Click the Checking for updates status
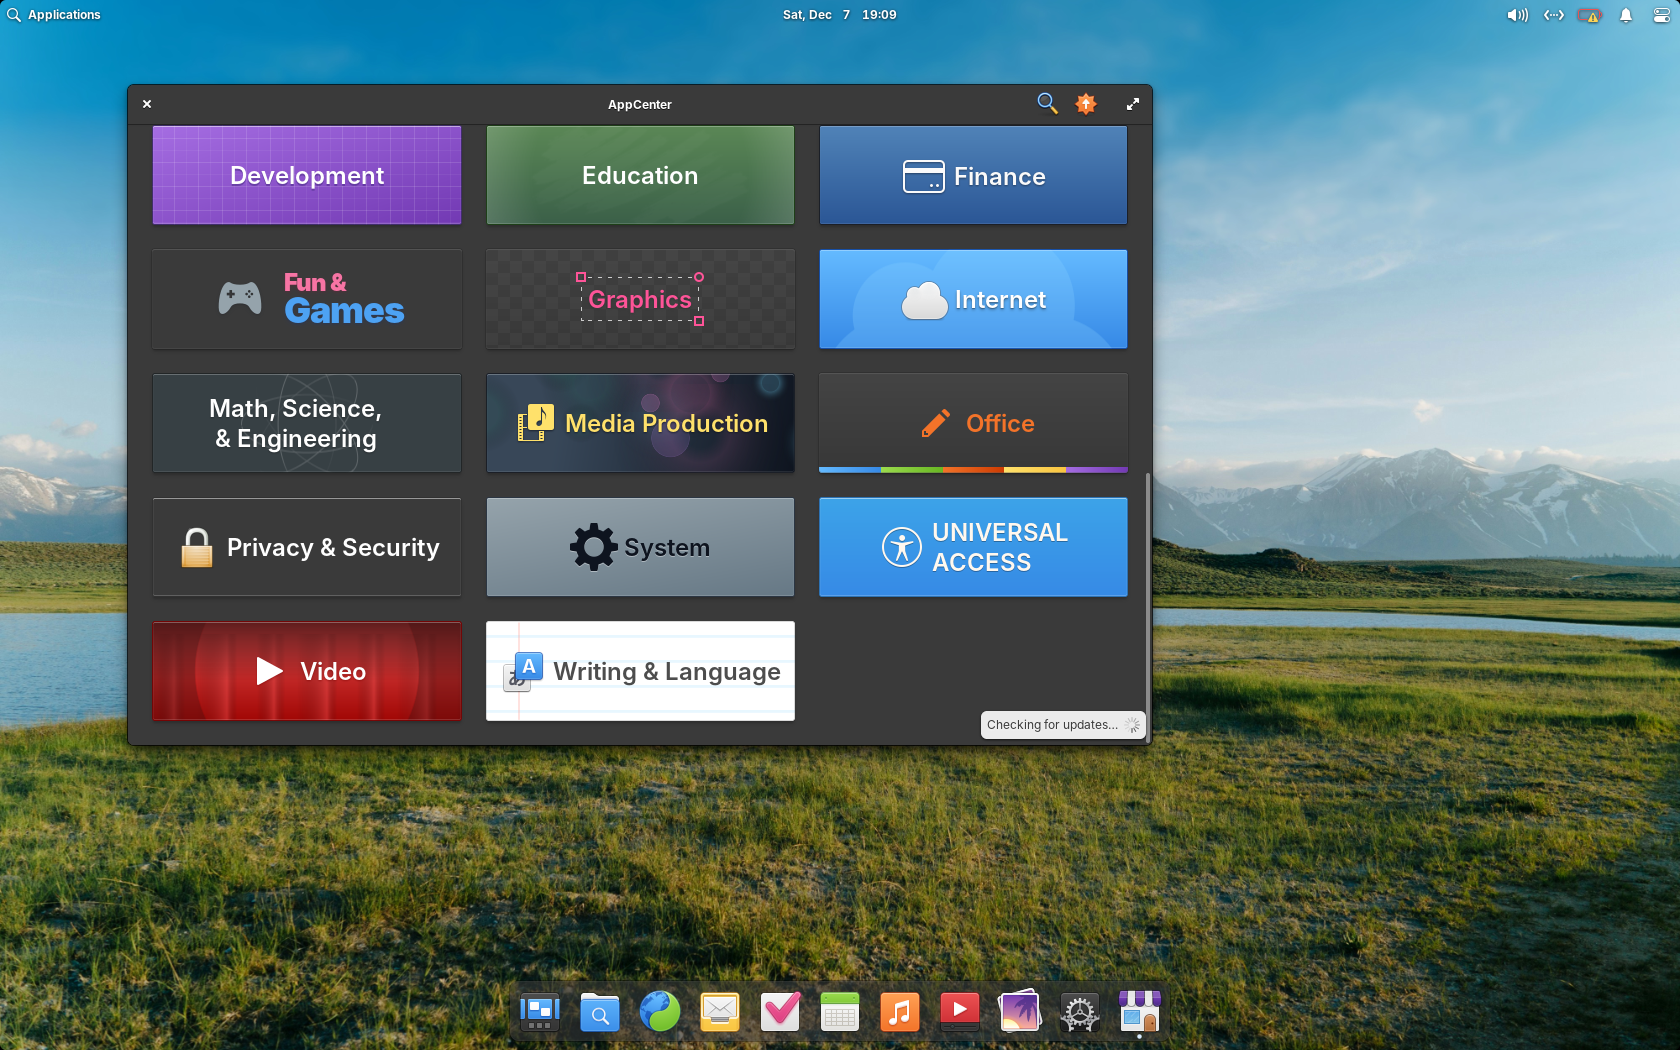This screenshot has width=1680, height=1050. (x=1063, y=725)
